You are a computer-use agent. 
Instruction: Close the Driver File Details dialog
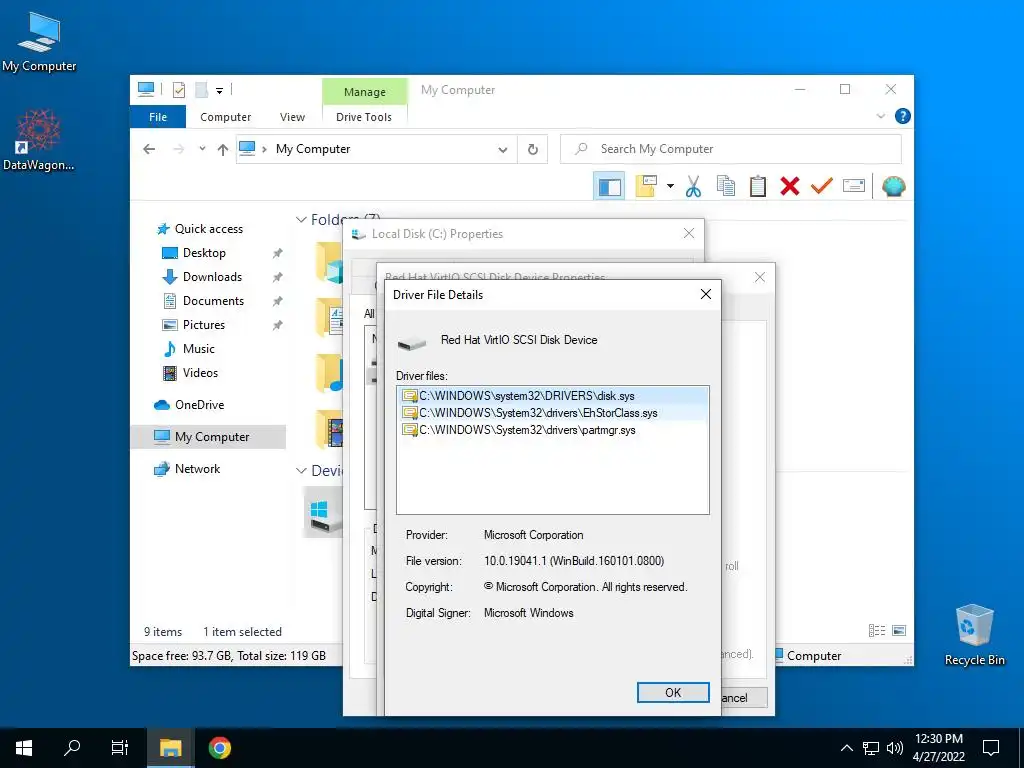pyautogui.click(x=706, y=295)
